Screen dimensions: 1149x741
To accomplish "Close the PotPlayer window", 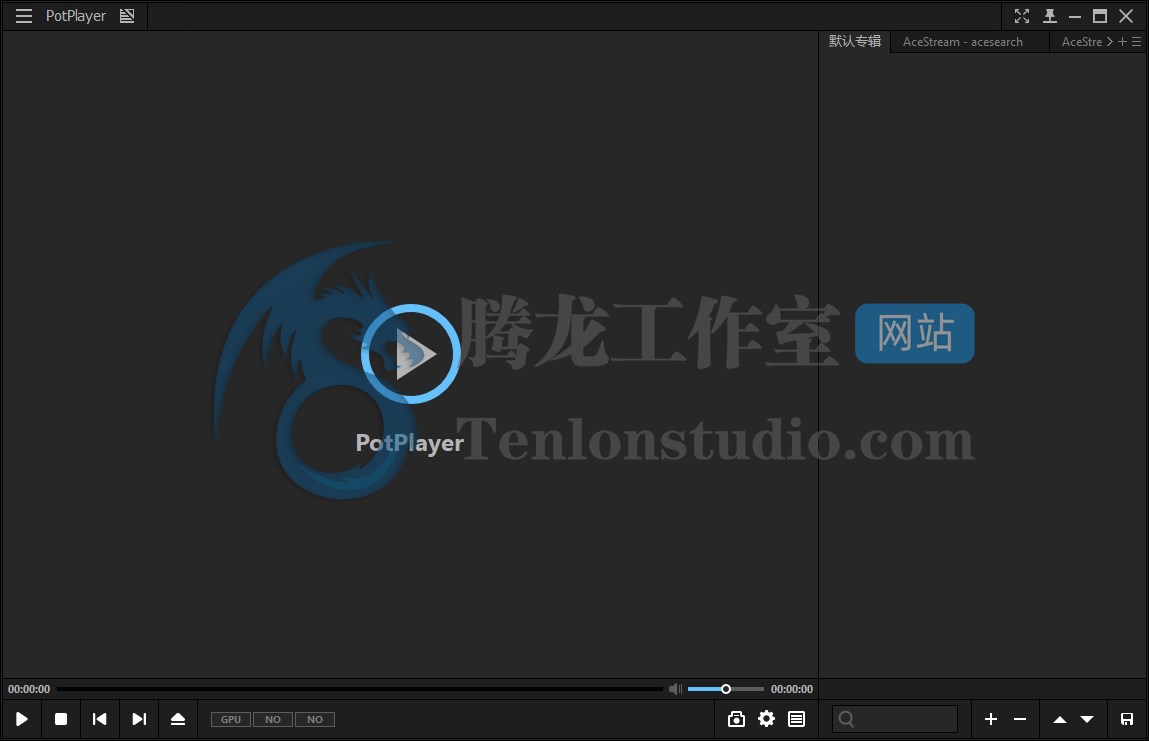I will (x=1126, y=15).
